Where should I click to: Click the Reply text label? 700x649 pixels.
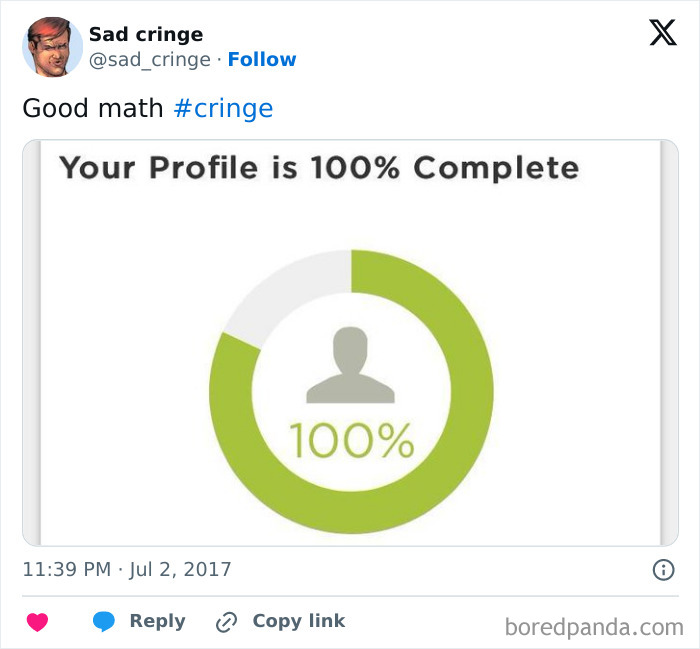point(158,621)
